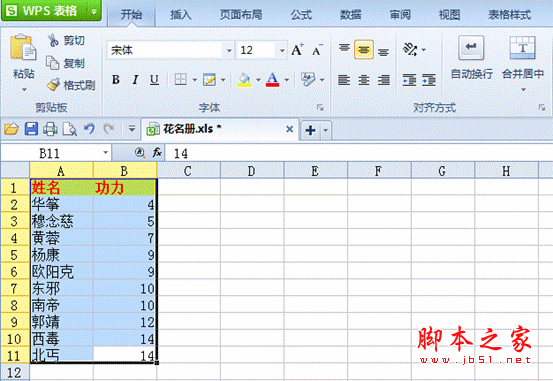This screenshot has height=381, width=553.
Task: Open the 视图 ribbon tab
Action: (449, 15)
